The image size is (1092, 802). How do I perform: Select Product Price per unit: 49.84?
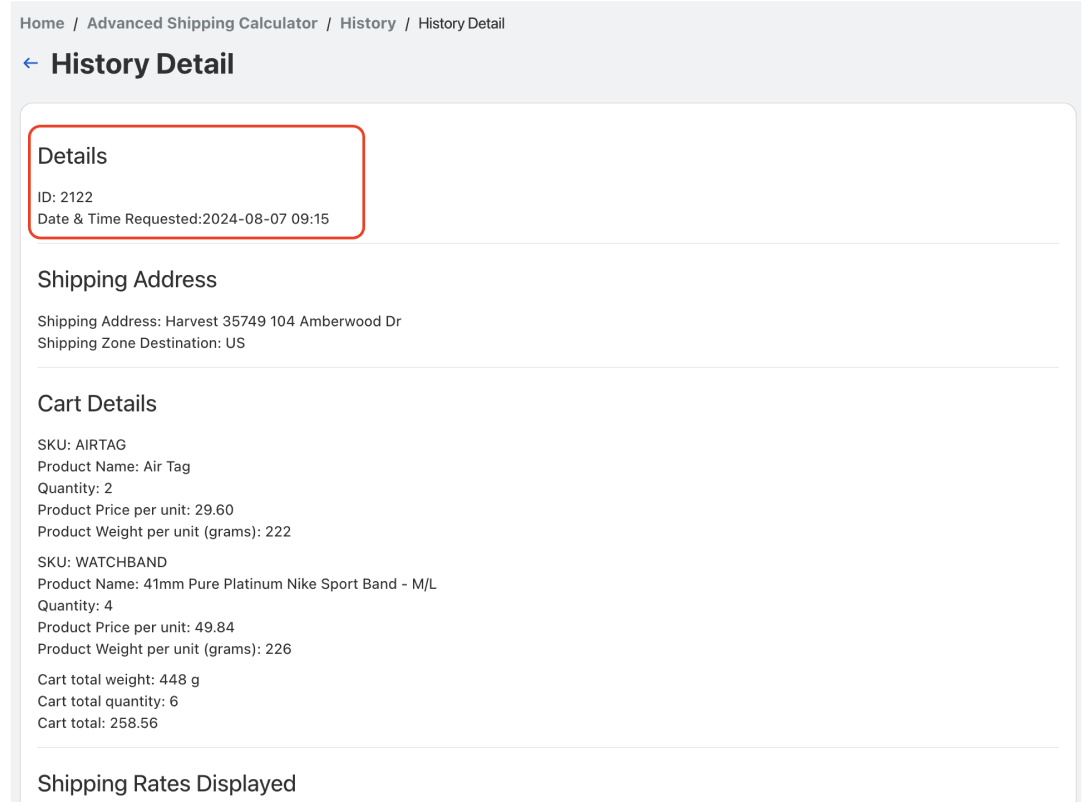point(136,627)
